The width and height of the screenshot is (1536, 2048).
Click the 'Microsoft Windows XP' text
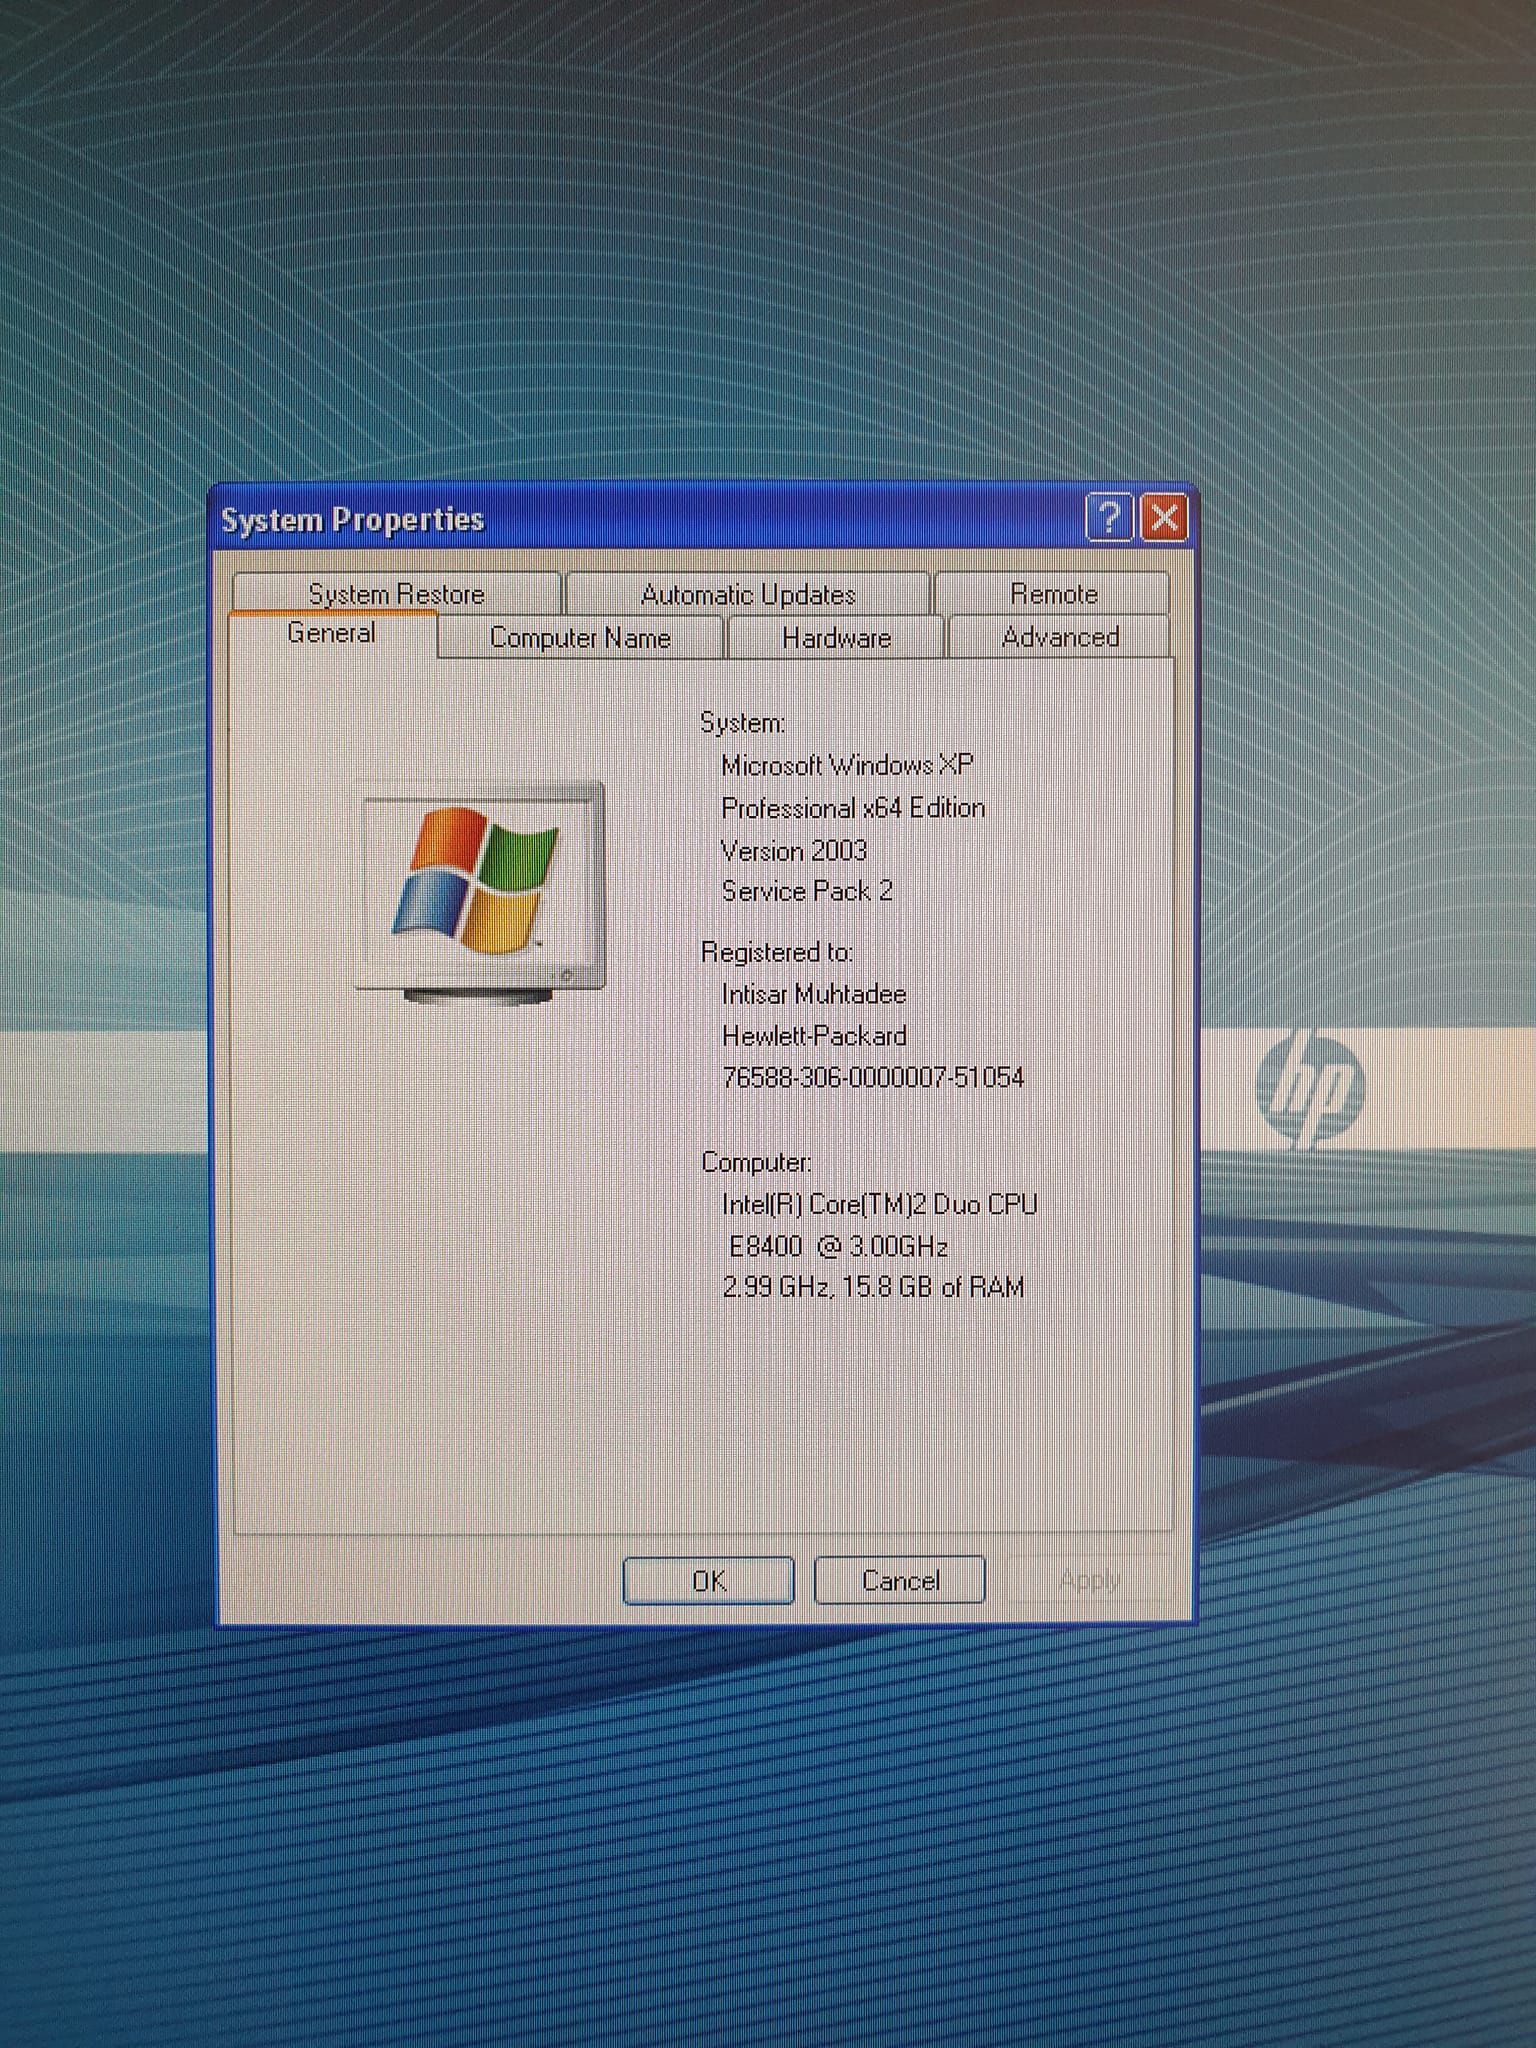click(x=847, y=766)
